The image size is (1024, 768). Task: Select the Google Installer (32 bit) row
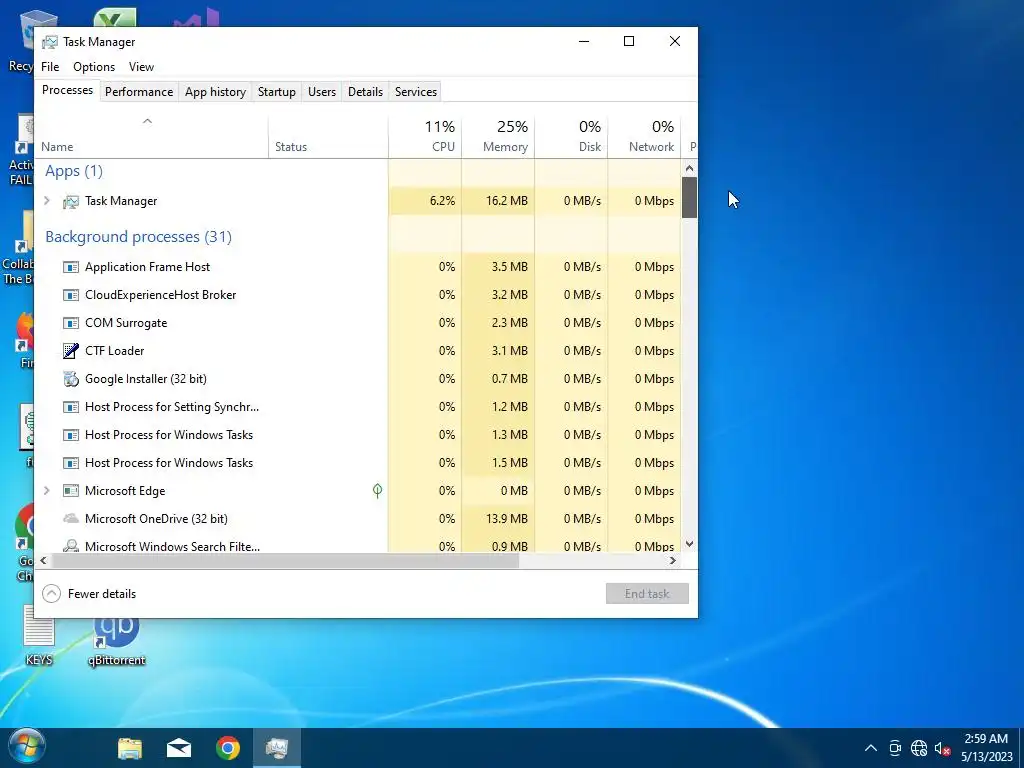(358, 379)
